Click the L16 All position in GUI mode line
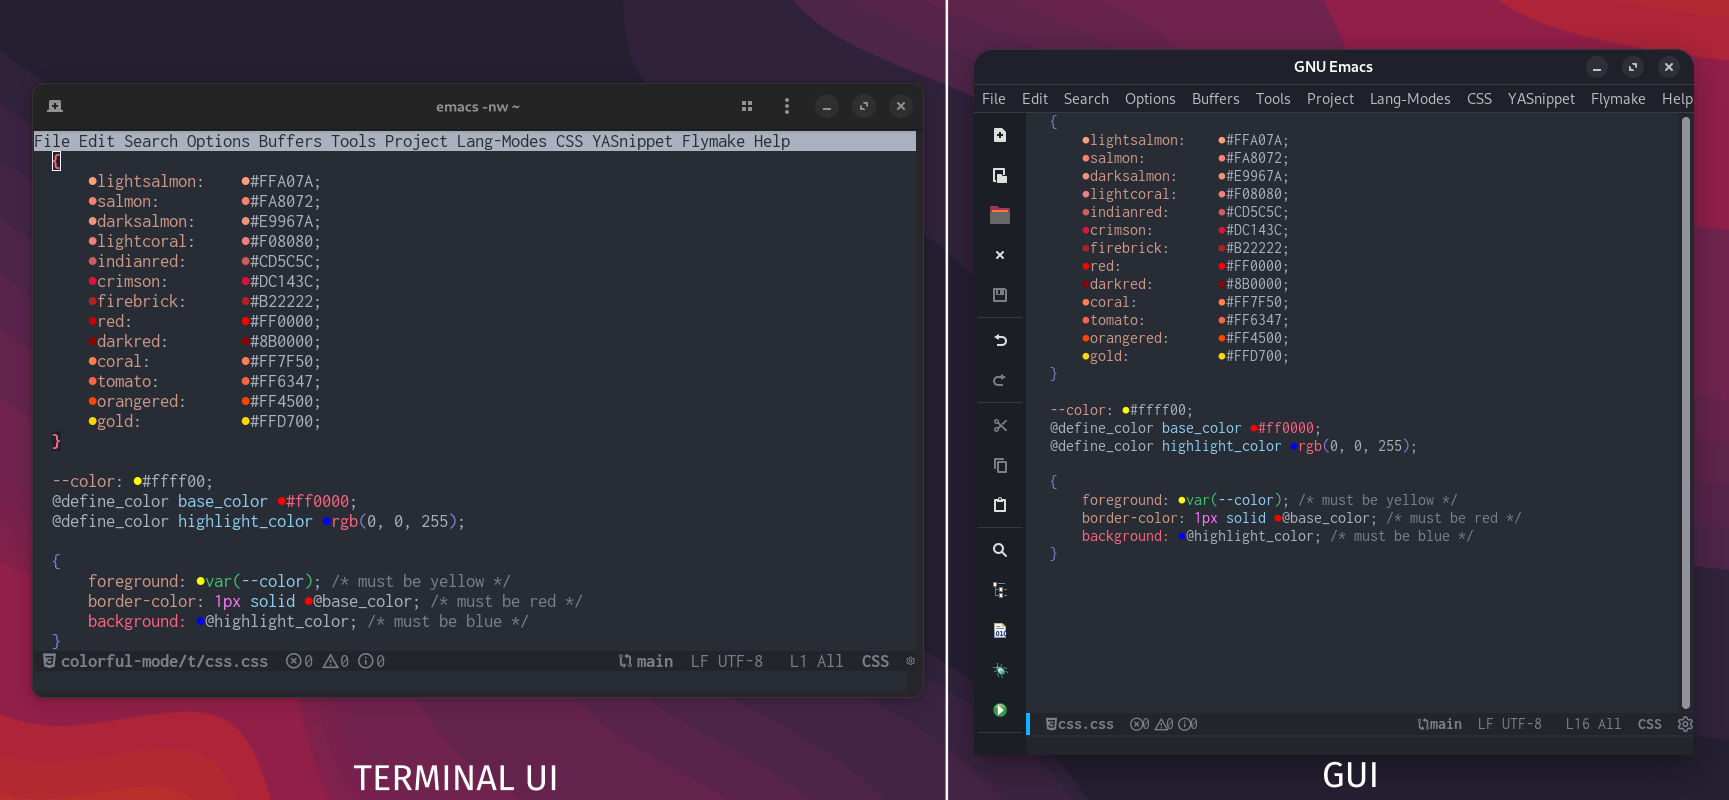The image size is (1729, 800). tap(1593, 724)
